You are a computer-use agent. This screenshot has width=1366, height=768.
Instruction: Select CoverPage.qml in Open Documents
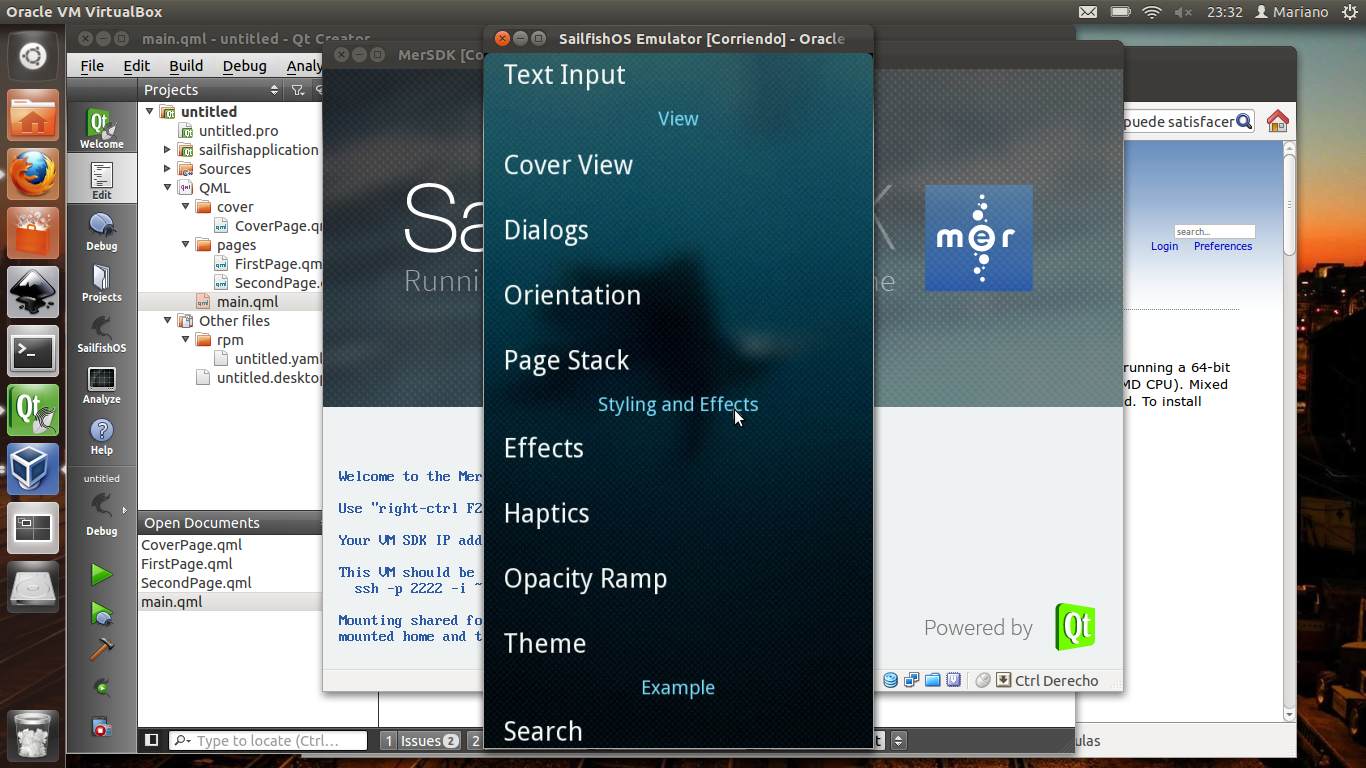point(191,545)
